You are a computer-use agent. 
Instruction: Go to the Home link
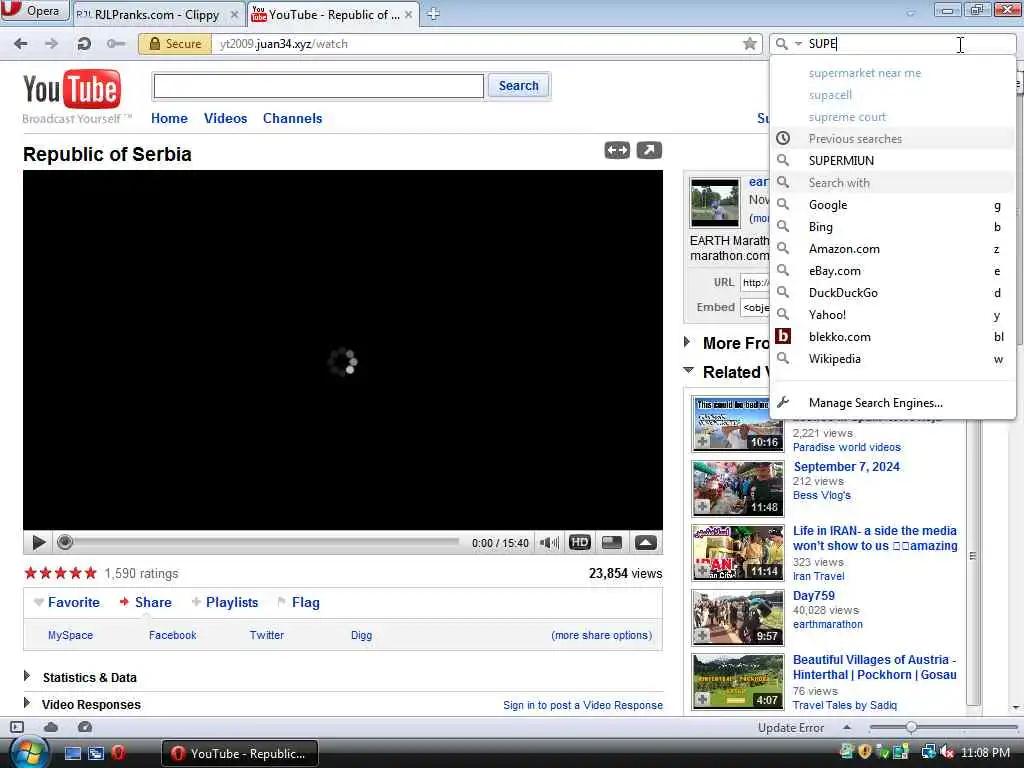tap(169, 118)
